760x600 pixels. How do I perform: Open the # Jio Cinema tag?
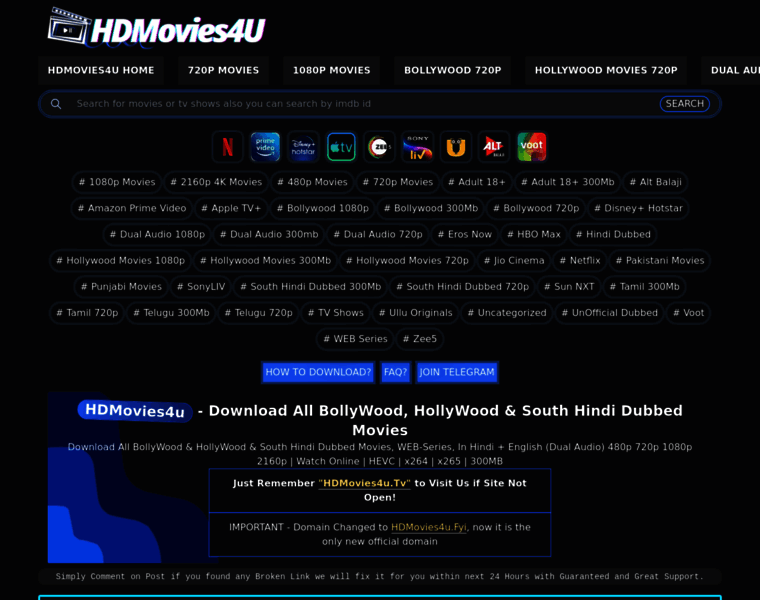click(514, 261)
